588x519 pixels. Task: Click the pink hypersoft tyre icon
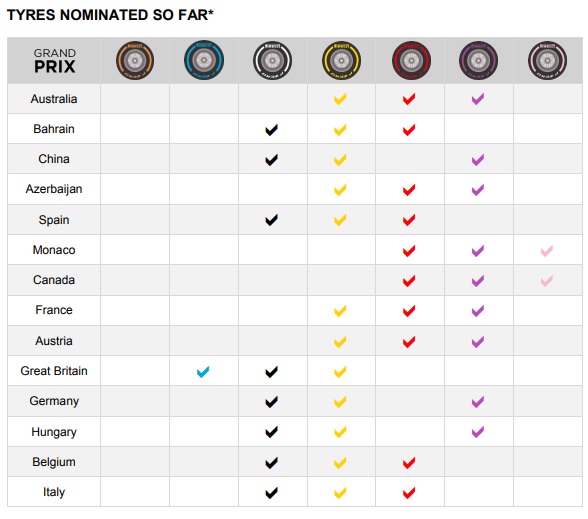coord(548,60)
